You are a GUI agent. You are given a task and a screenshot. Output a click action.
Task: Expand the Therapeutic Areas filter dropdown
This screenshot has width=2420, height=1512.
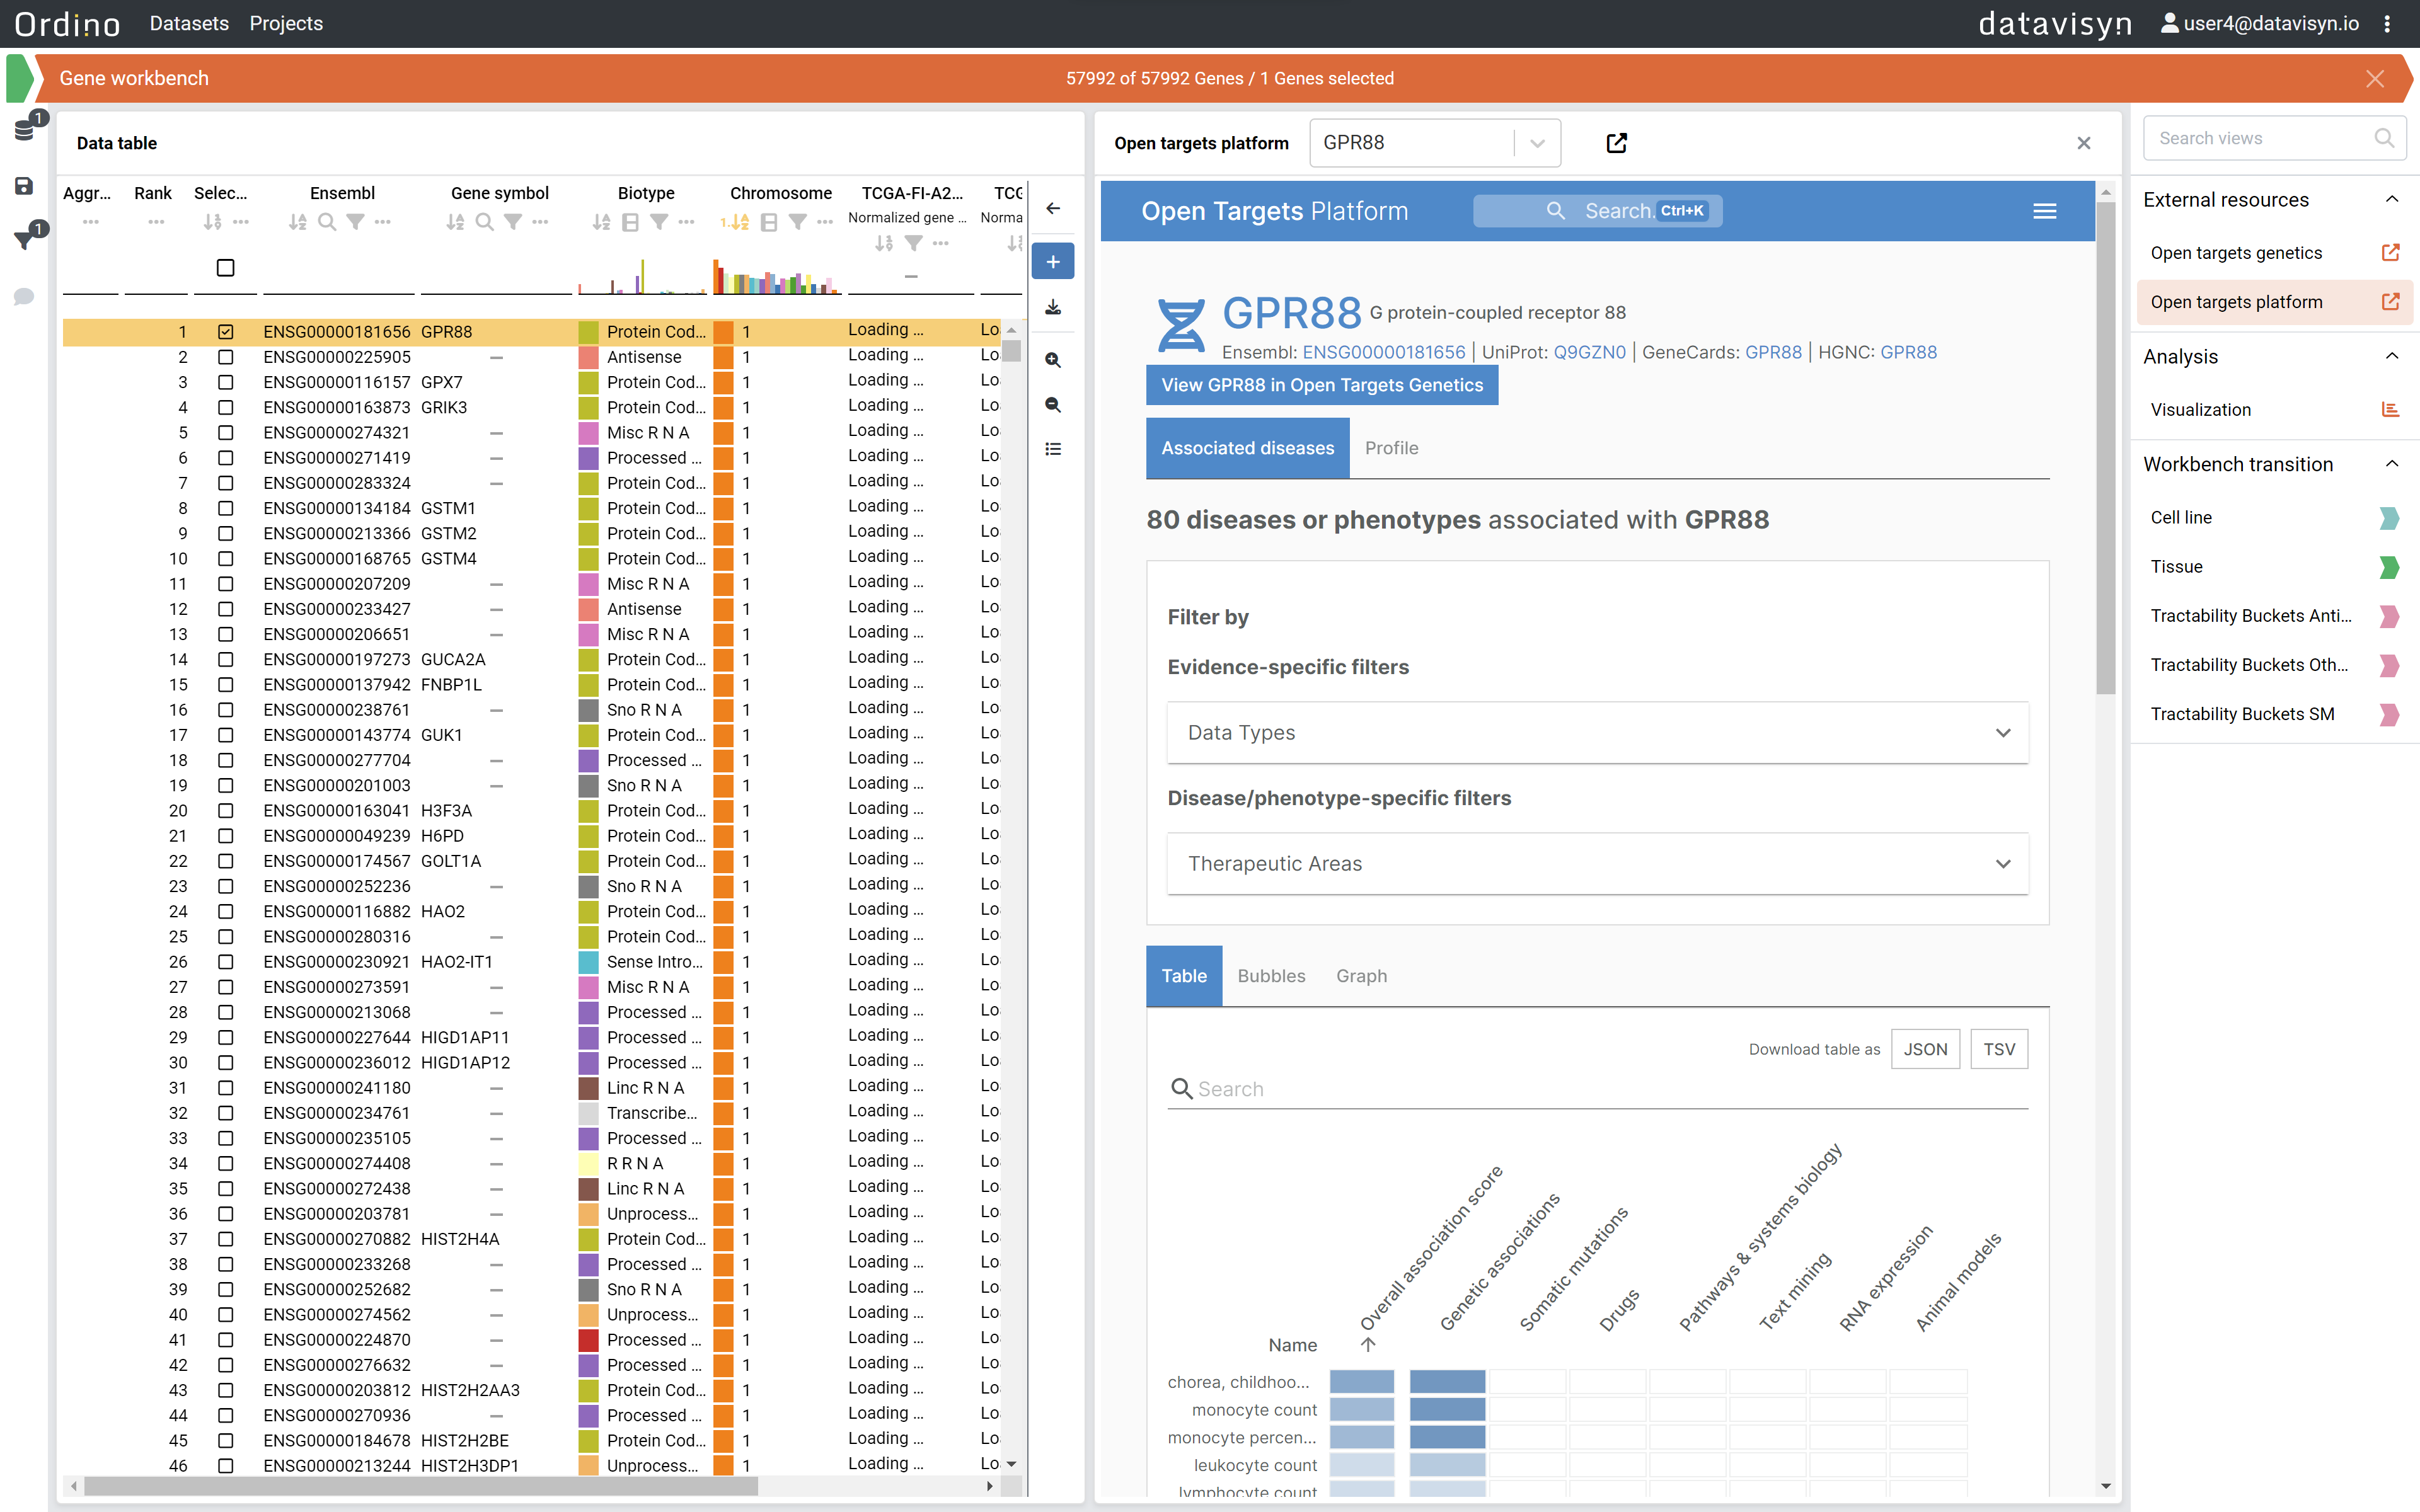coord(1597,863)
